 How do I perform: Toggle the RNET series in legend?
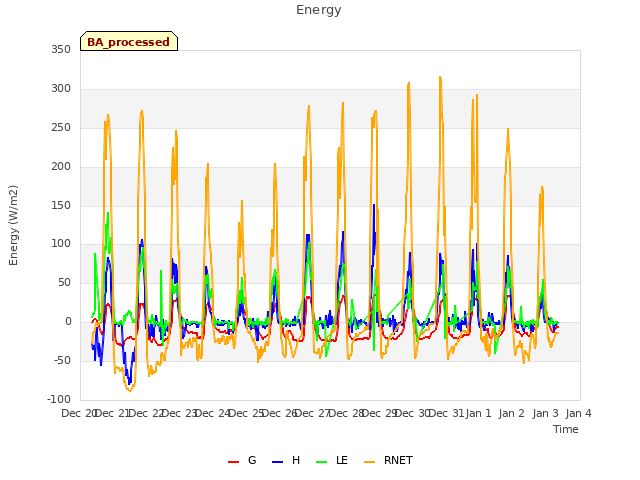[388, 460]
